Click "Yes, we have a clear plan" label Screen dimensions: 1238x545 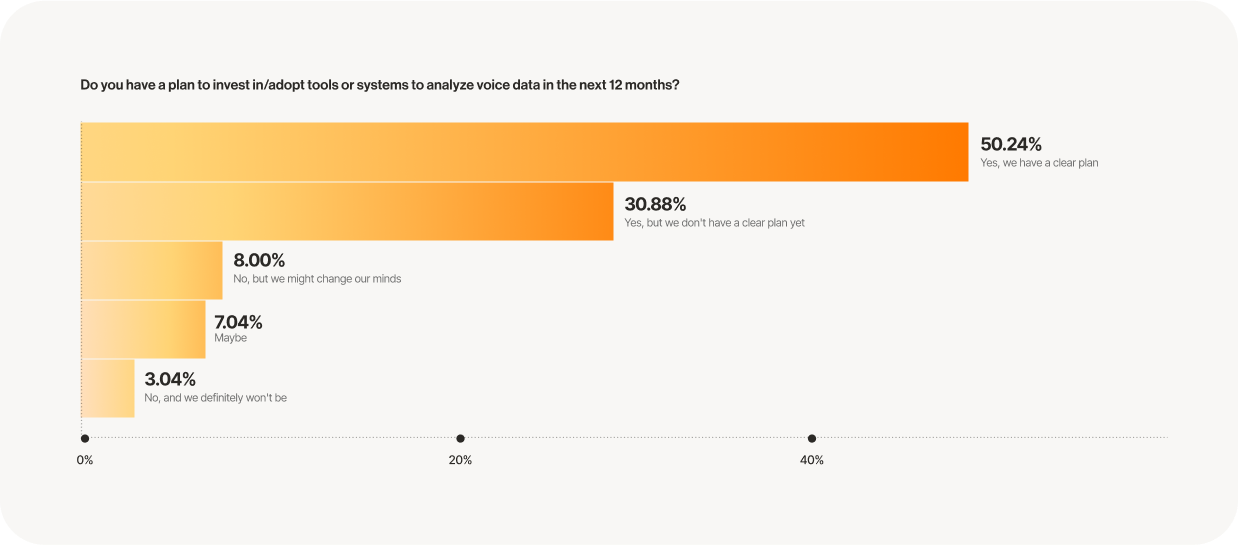1039,163
